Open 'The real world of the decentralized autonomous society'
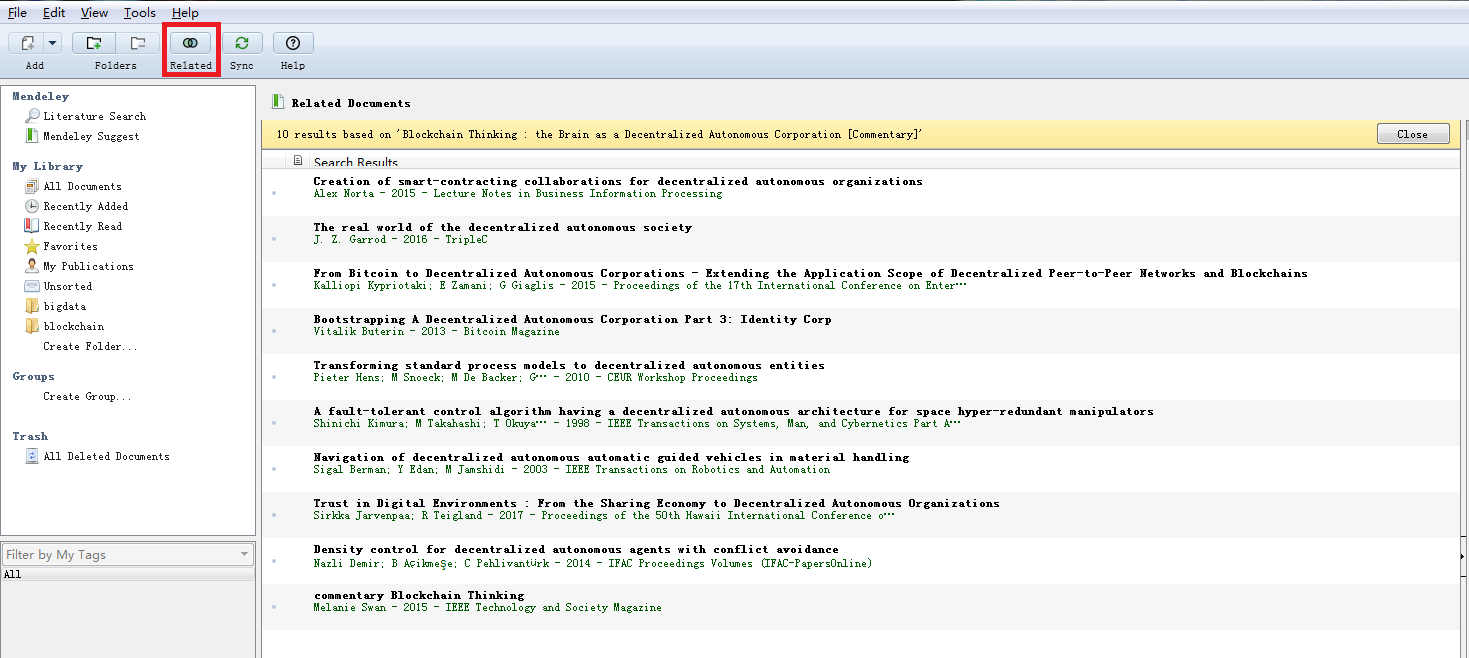 [x=502, y=227]
